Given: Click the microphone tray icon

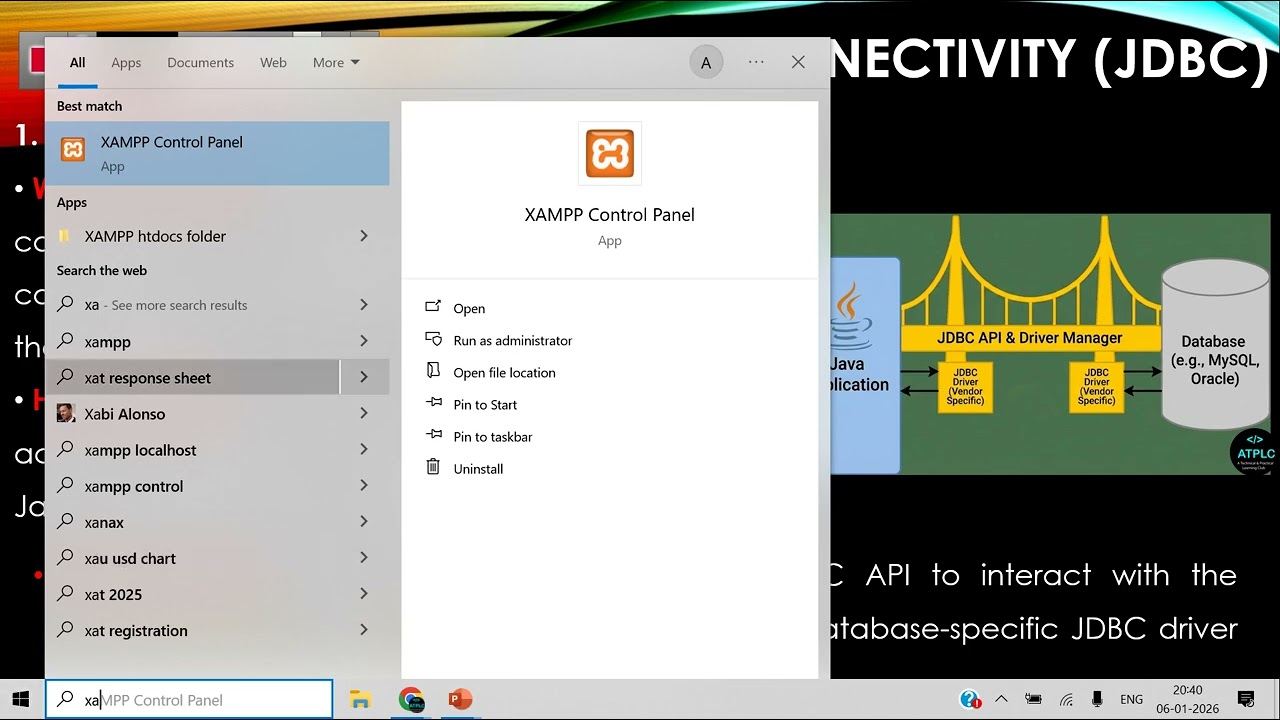Looking at the screenshot, I should 1097,699.
